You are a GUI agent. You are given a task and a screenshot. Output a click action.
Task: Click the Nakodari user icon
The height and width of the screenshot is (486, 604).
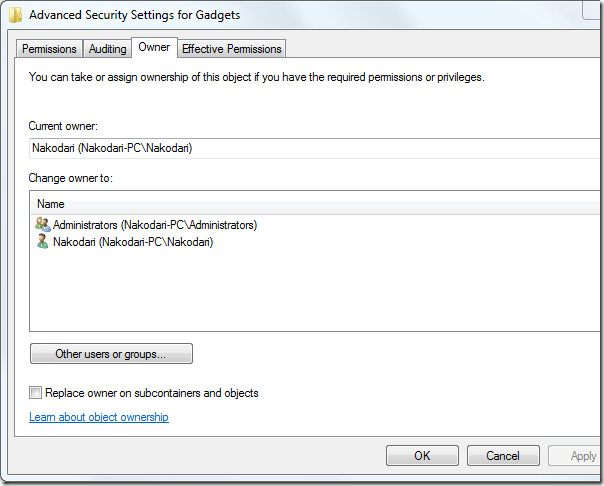coord(42,241)
